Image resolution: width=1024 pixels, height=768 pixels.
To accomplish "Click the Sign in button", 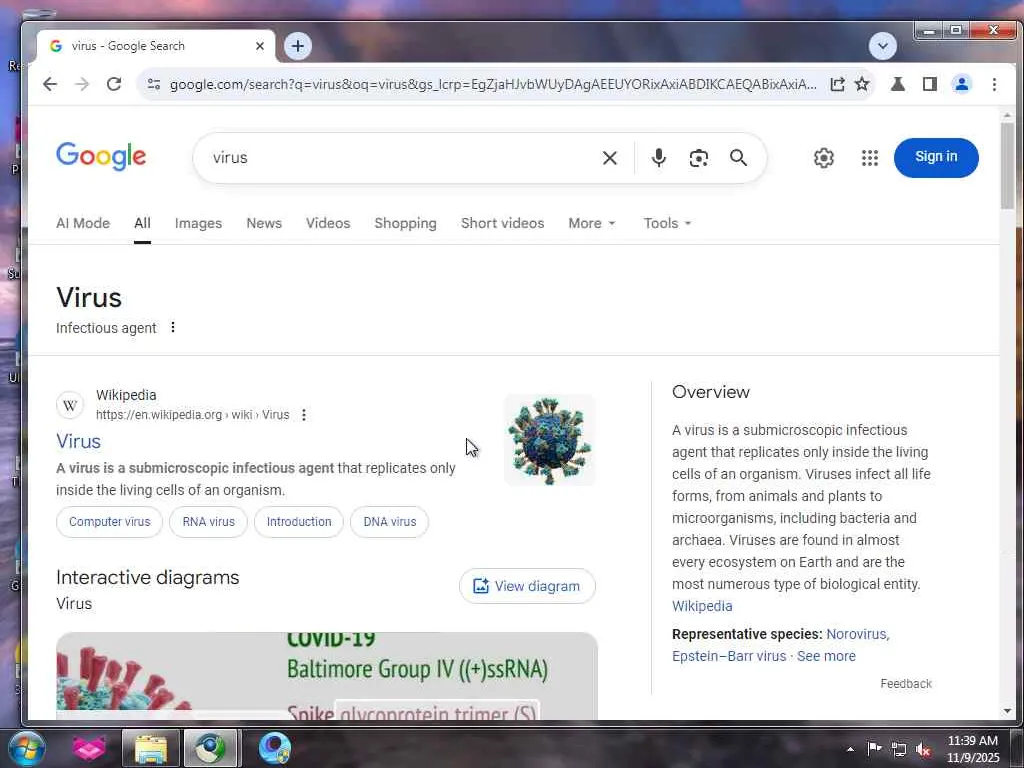I will 936,157.
